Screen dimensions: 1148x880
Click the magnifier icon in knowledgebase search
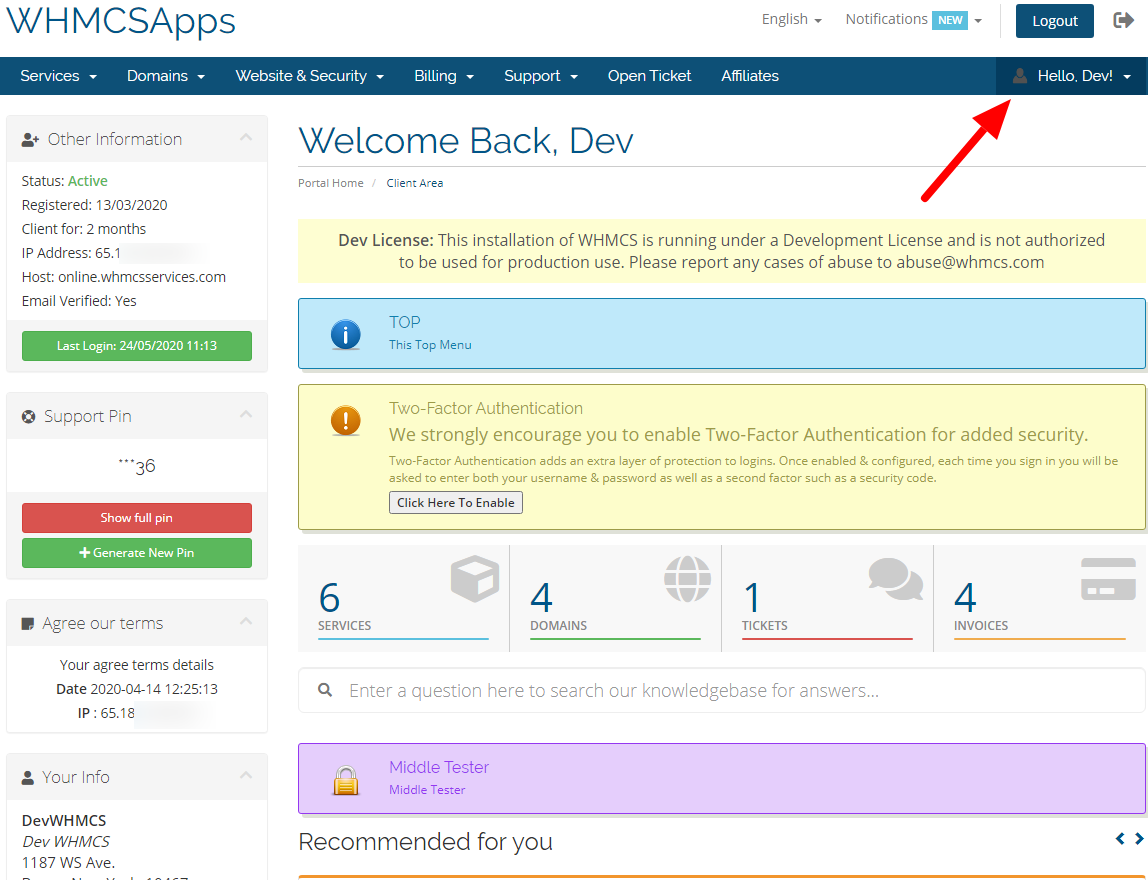(x=325, y=690)
